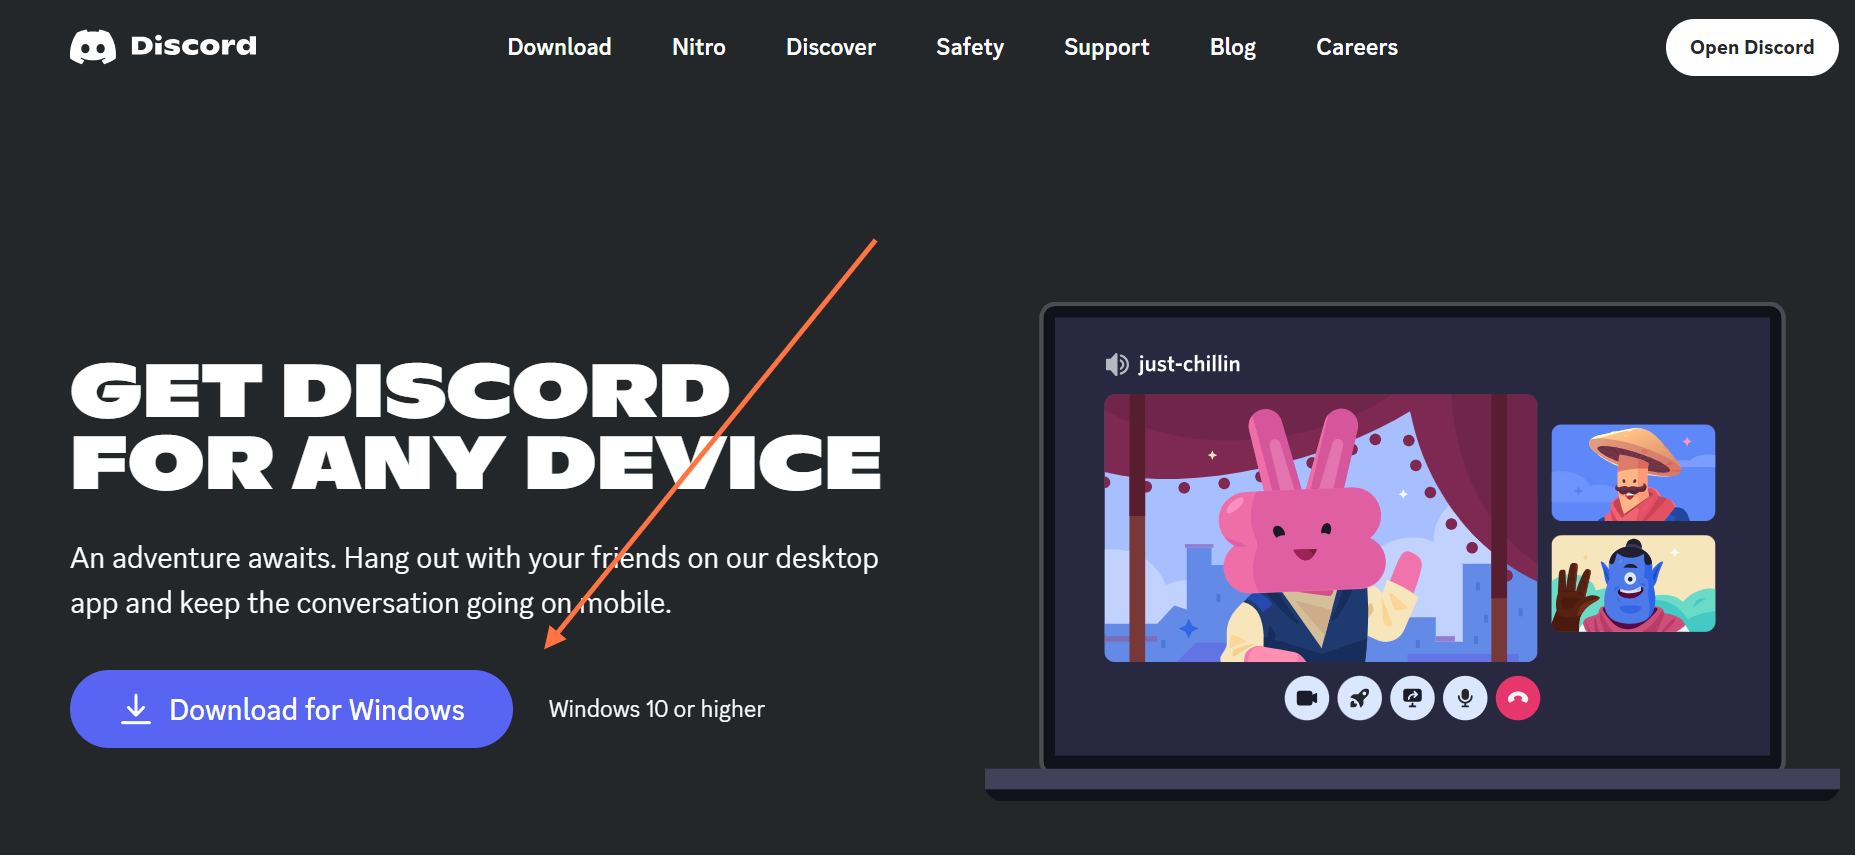Image resolution: width=1855 pixels, height=855 pixels.
Task: Click Download for Windows button
Action: click(x=291, y=709)
